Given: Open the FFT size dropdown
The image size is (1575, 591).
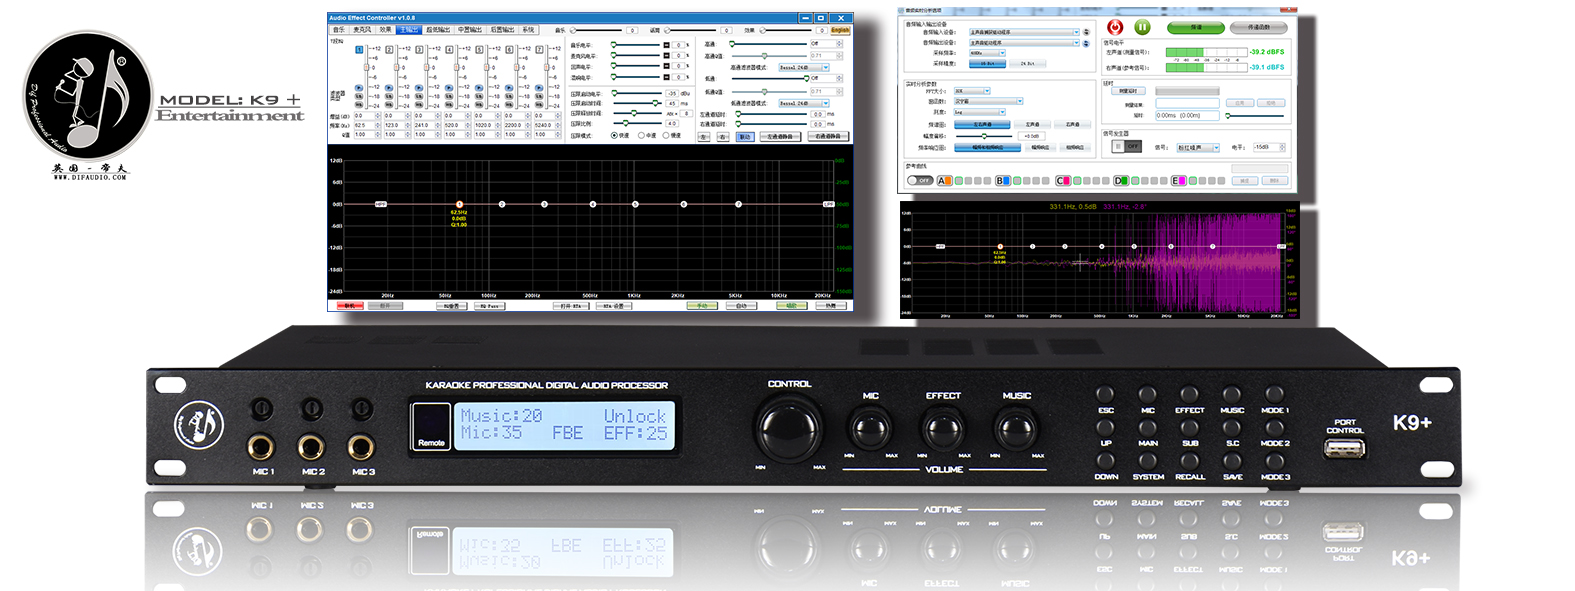Looking at the screenshot, I should 971,91.
